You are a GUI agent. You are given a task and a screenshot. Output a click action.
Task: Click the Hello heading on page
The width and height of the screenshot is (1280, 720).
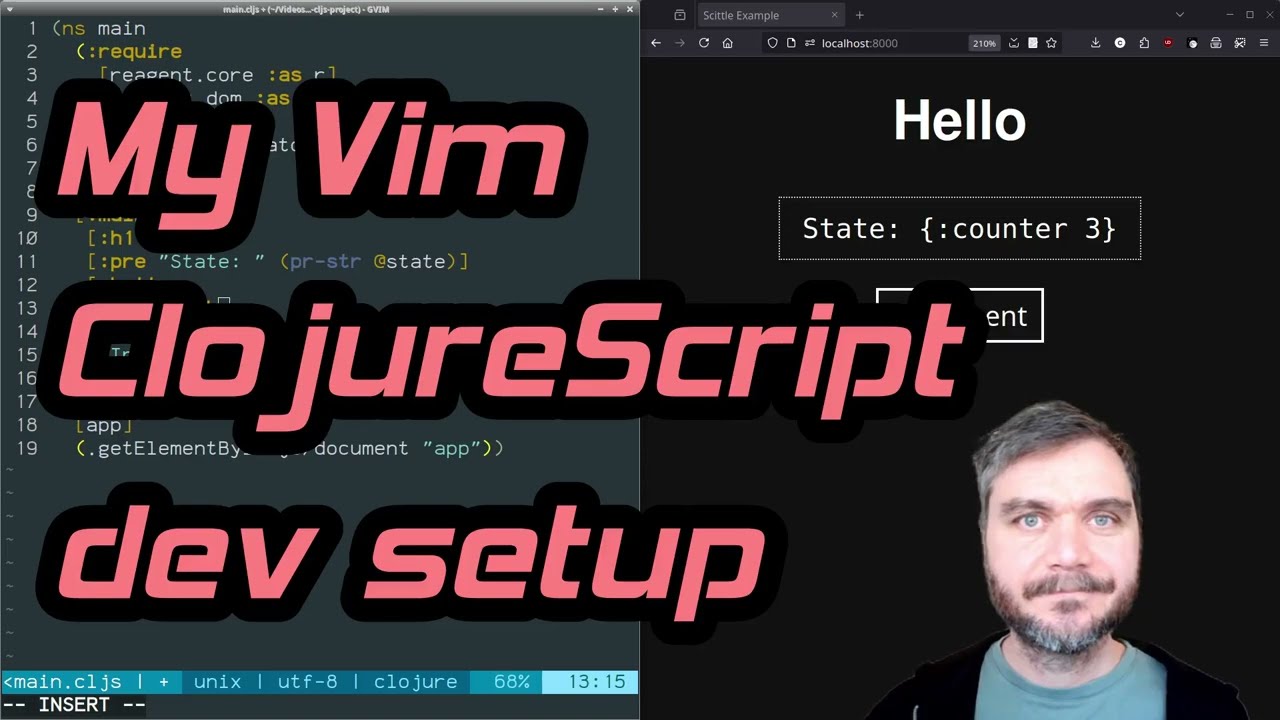click(960, 121)
